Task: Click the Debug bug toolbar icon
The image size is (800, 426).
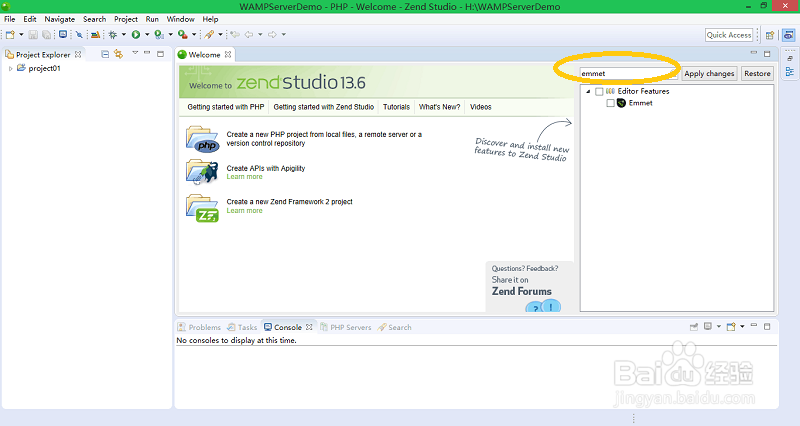Action: pos(113,35)
